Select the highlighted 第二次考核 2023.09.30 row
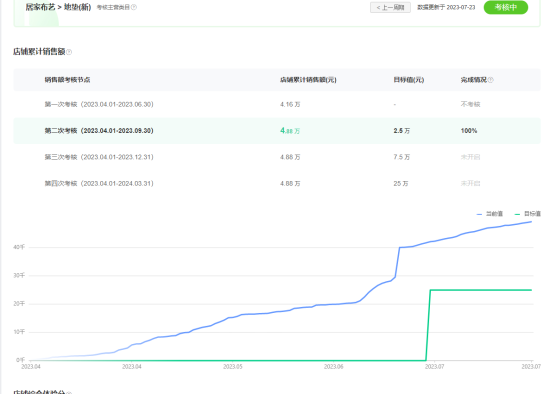 [x=277, y=131]
